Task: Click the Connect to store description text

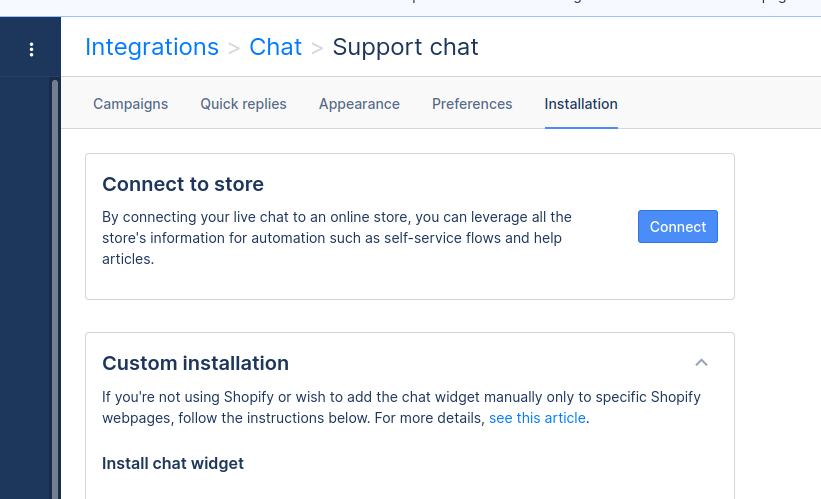Action: [337, 238]
